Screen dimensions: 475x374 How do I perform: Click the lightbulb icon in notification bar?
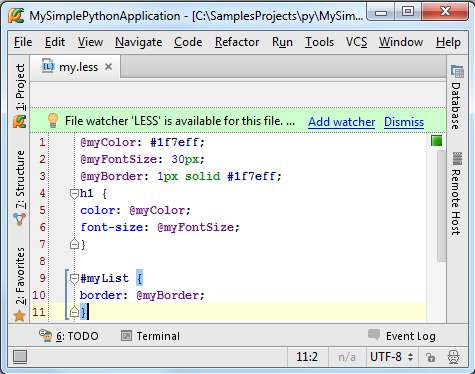[53, 120]
